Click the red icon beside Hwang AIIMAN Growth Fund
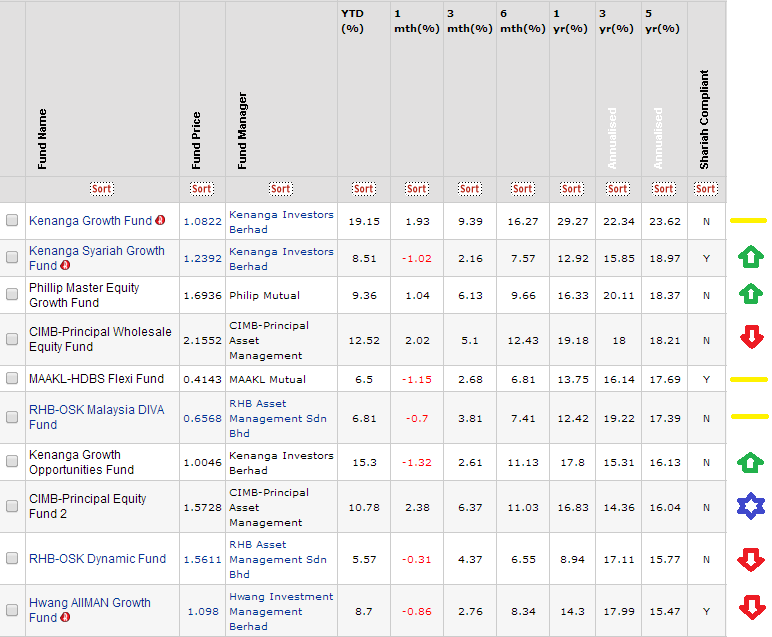 point(65,617)
